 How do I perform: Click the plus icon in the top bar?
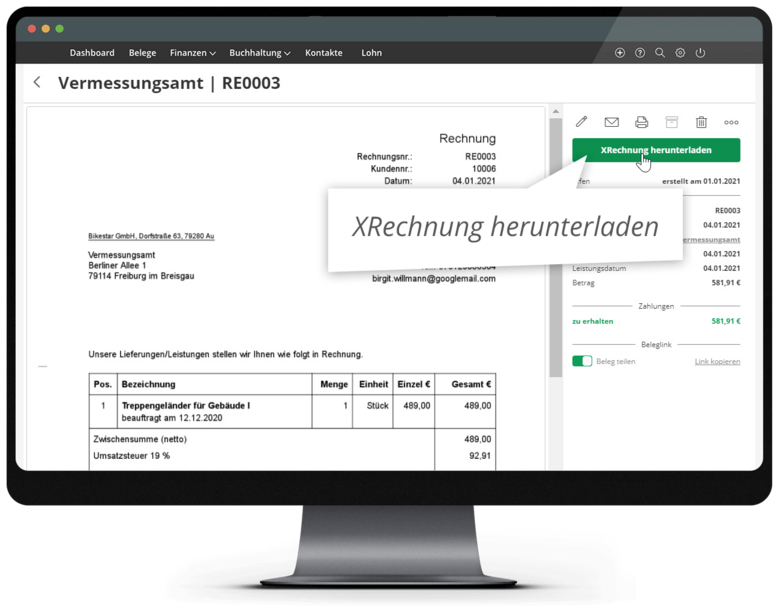tap(620, 53)
